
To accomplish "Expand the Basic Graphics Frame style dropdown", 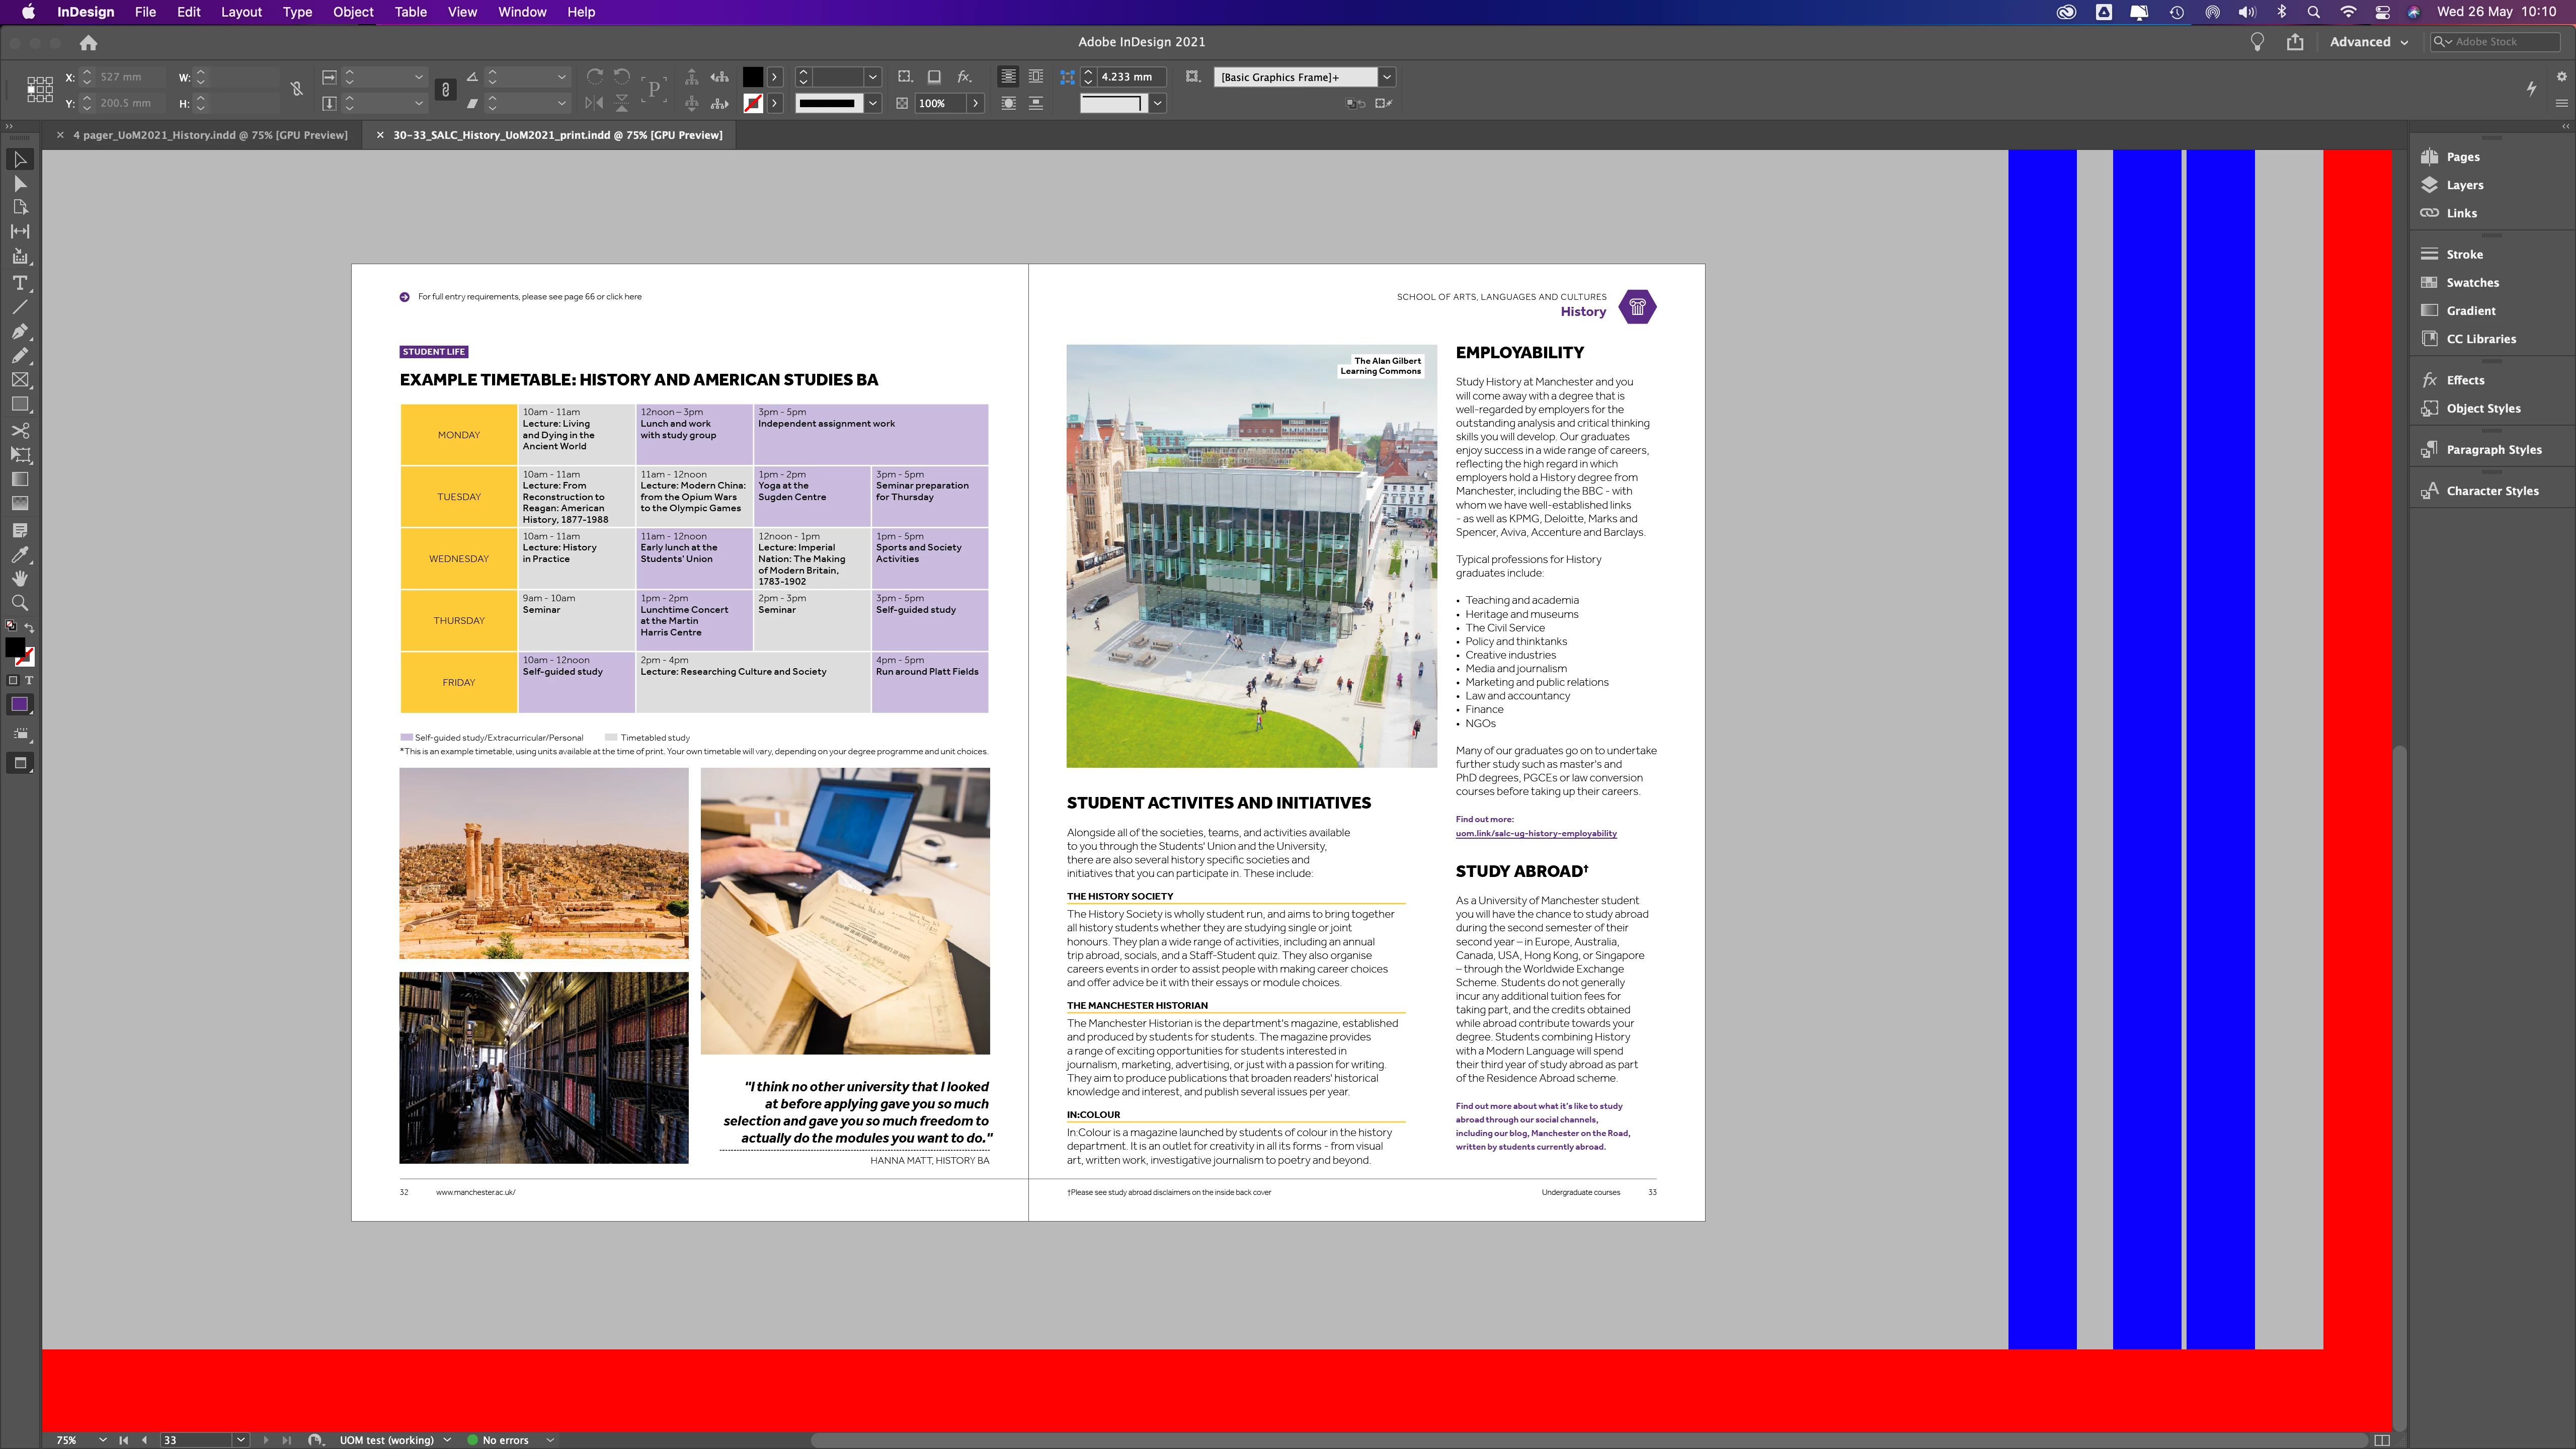I will pyautogui.click(x=1387, y=77).
